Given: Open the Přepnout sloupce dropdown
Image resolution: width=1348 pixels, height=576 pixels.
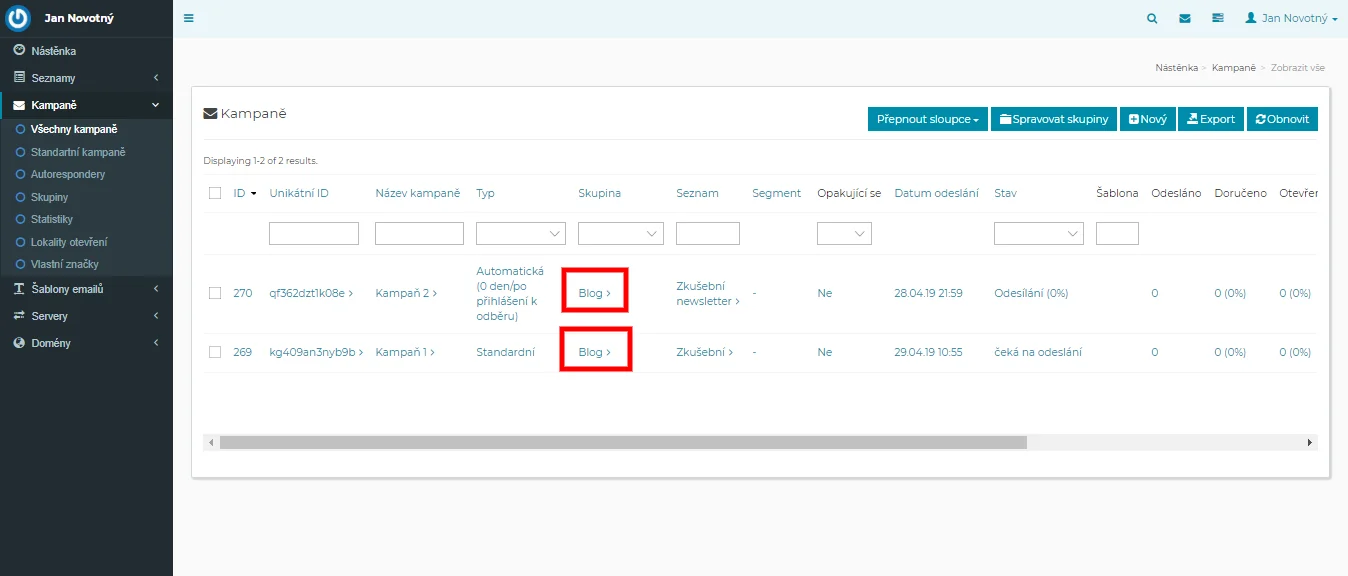Looking at the screenshot, I should [927, 119].
